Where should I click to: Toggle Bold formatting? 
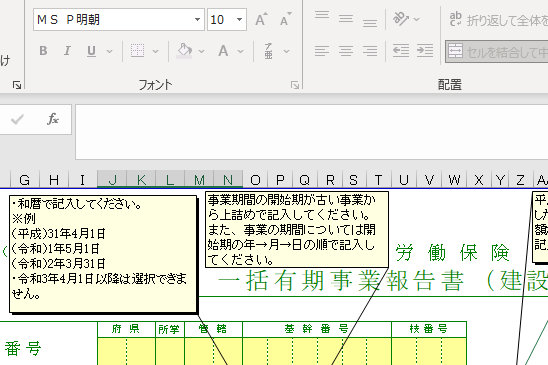pyautogui.click(x=43, y=51)
